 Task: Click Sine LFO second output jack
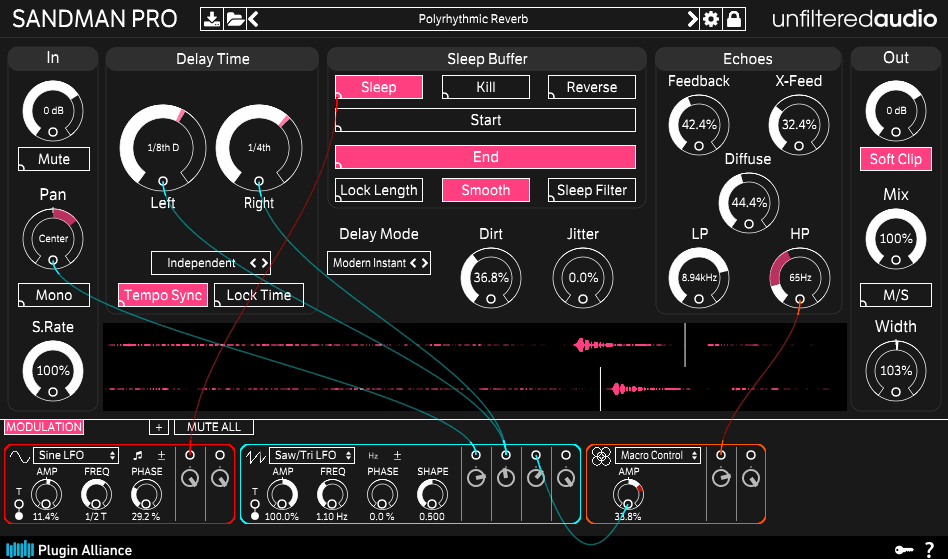(220, 455)
